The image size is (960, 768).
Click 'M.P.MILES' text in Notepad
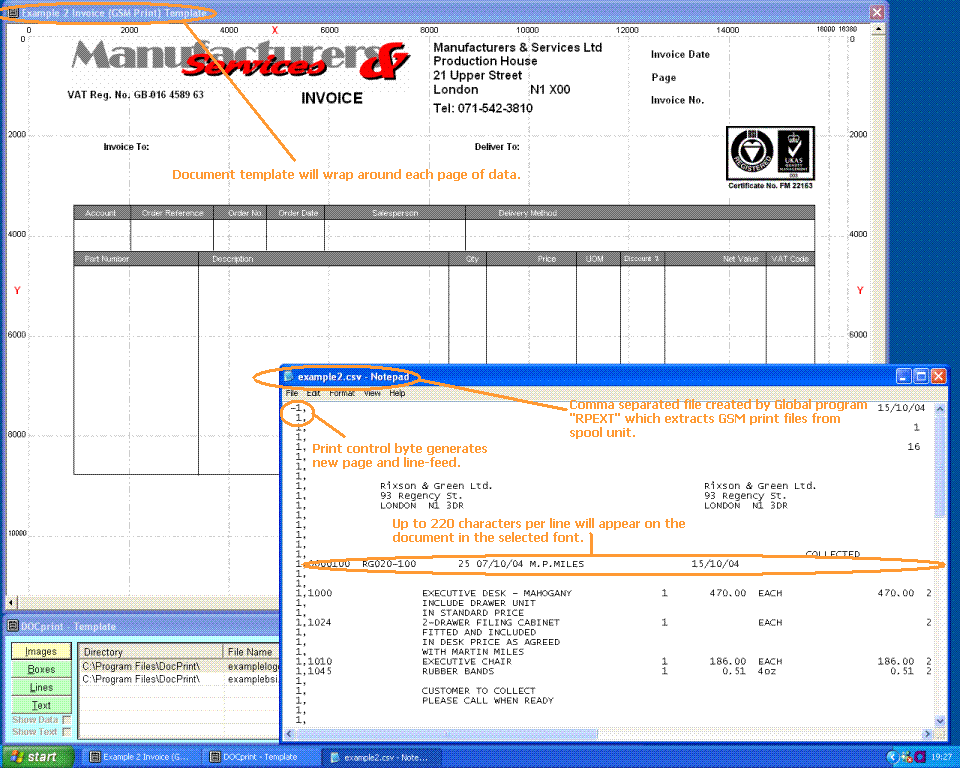[557, 563]
